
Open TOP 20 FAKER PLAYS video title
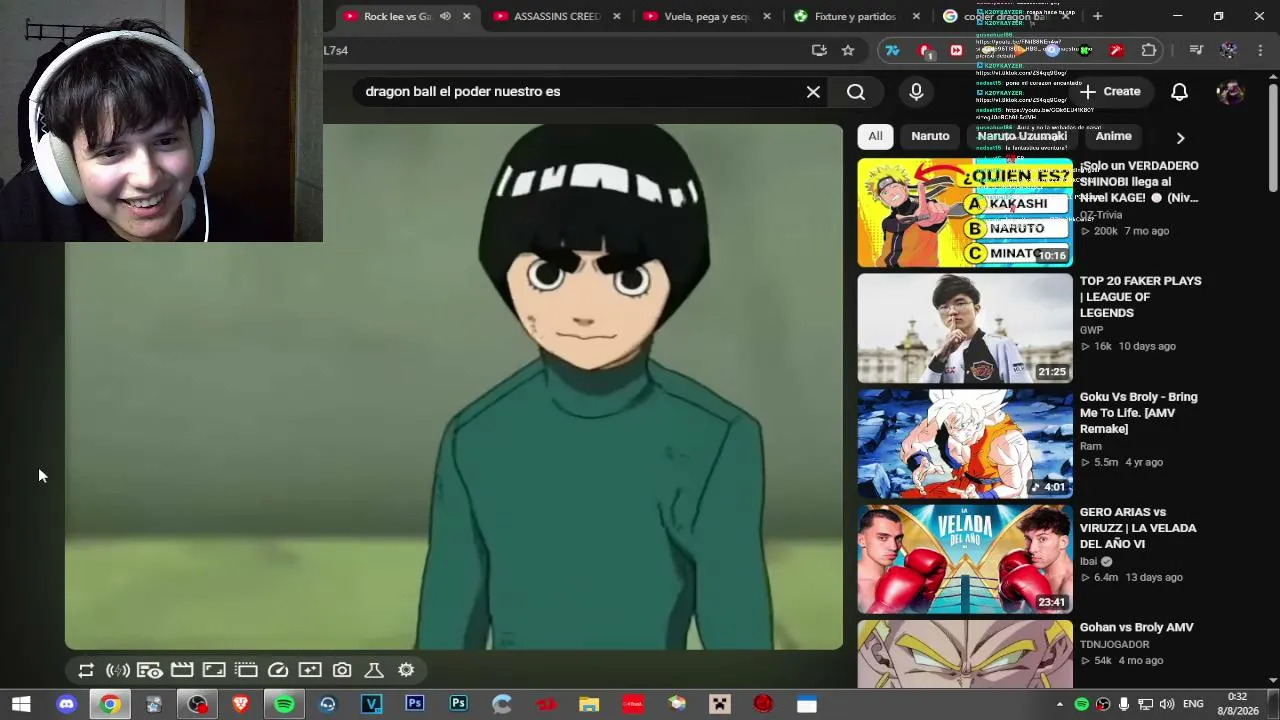tap(1140, 297)
